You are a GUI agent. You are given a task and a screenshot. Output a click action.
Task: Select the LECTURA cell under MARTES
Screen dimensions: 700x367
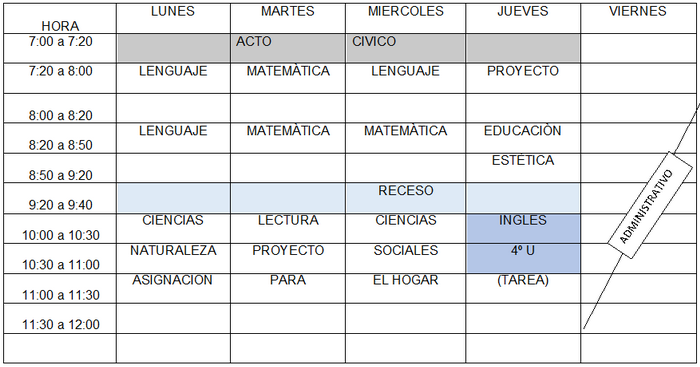pos(288,229)
